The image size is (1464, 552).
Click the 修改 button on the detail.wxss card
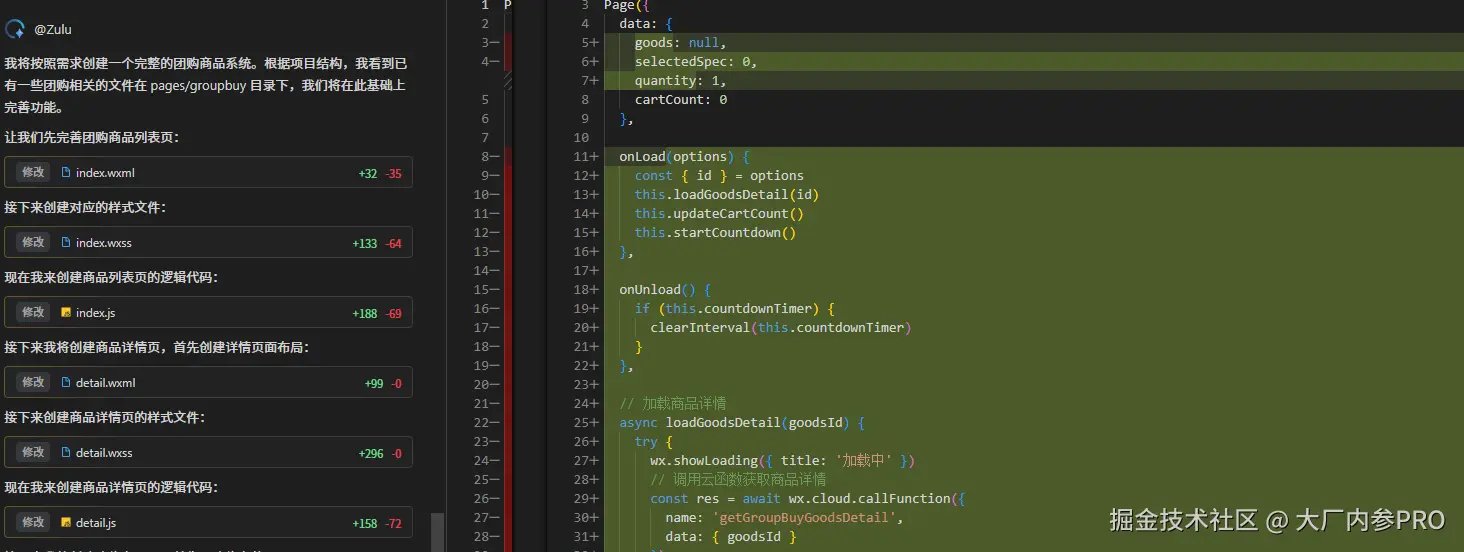coord(33,452)
